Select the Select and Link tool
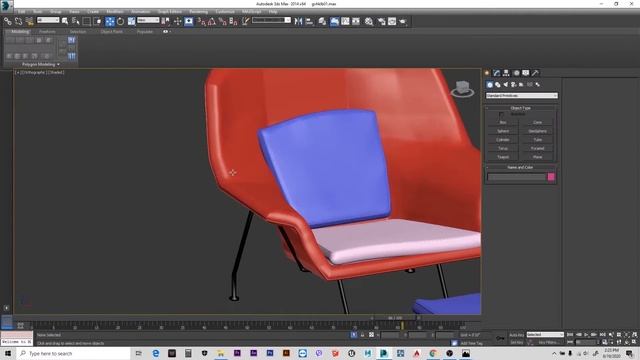Image resolution: width=640 pixels, height=360 pixels. tap(8, 21)
